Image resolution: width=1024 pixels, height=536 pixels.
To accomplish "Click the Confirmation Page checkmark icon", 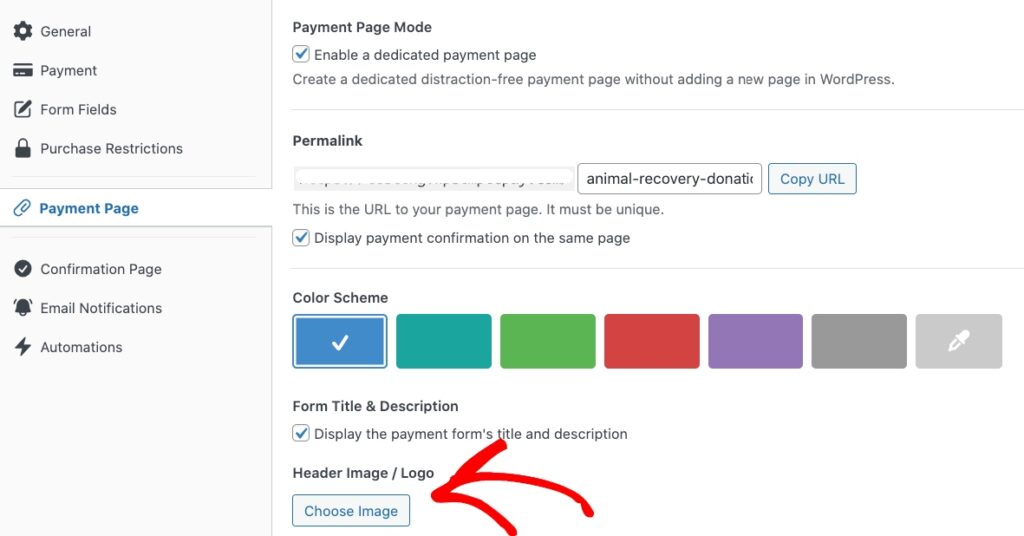I will click(22, 269).
